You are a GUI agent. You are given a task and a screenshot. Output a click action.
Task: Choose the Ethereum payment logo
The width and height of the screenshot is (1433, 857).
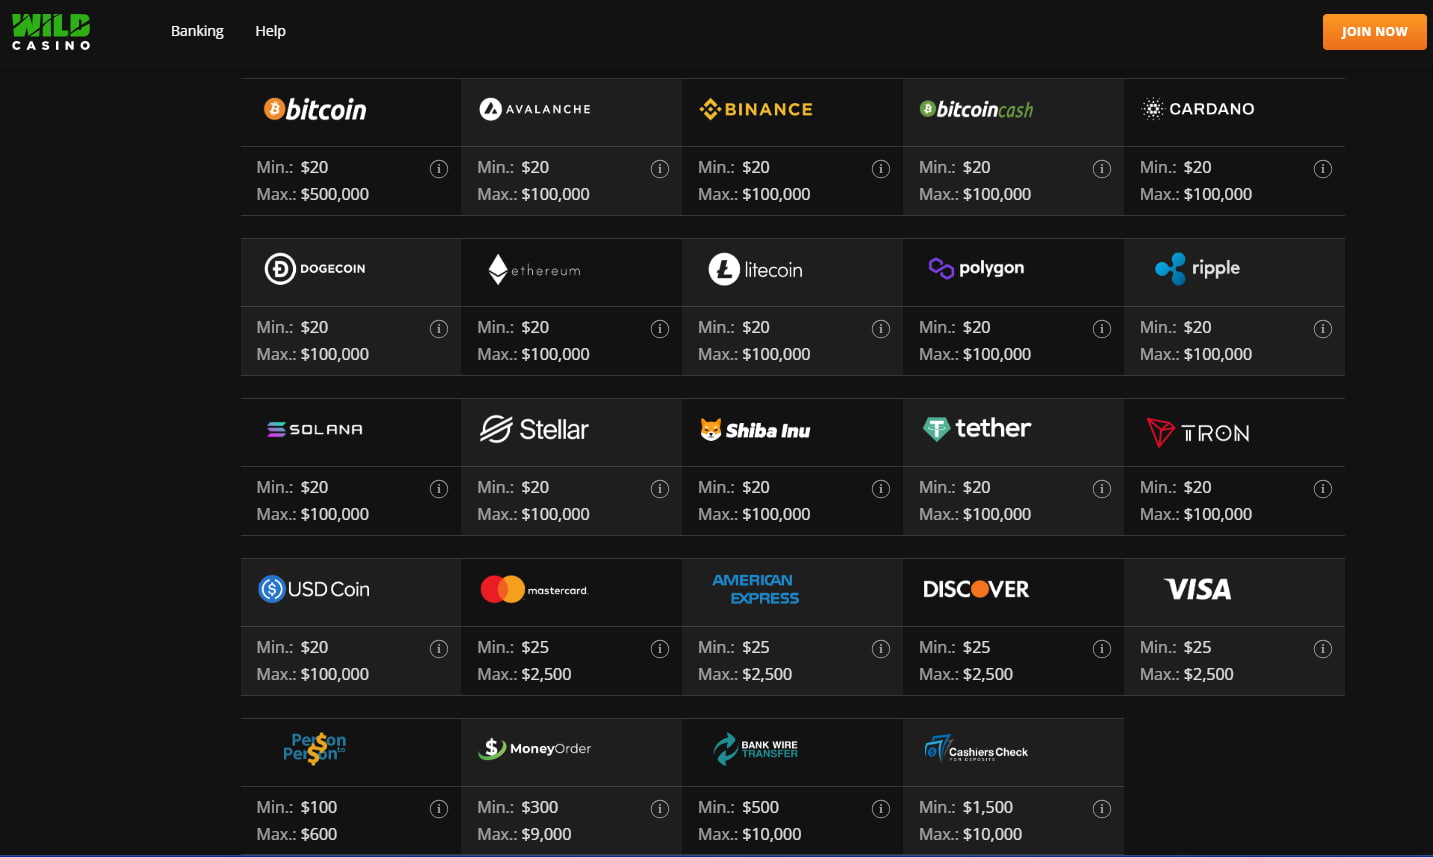click(534, 269)
